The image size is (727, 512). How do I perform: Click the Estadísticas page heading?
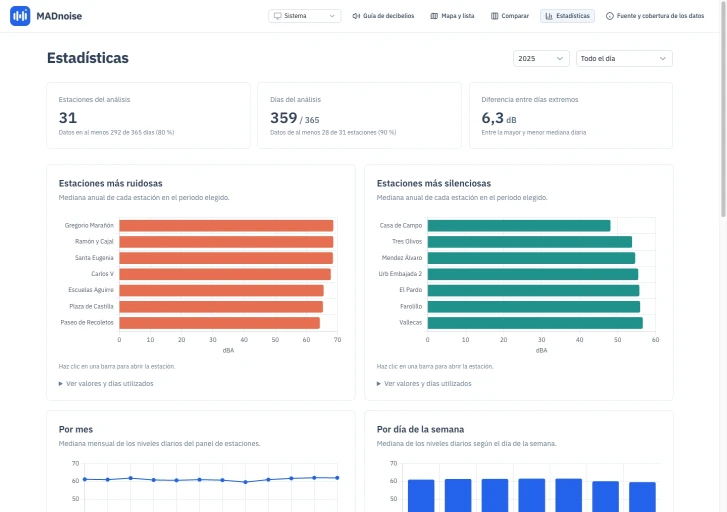tap(88, 58)
